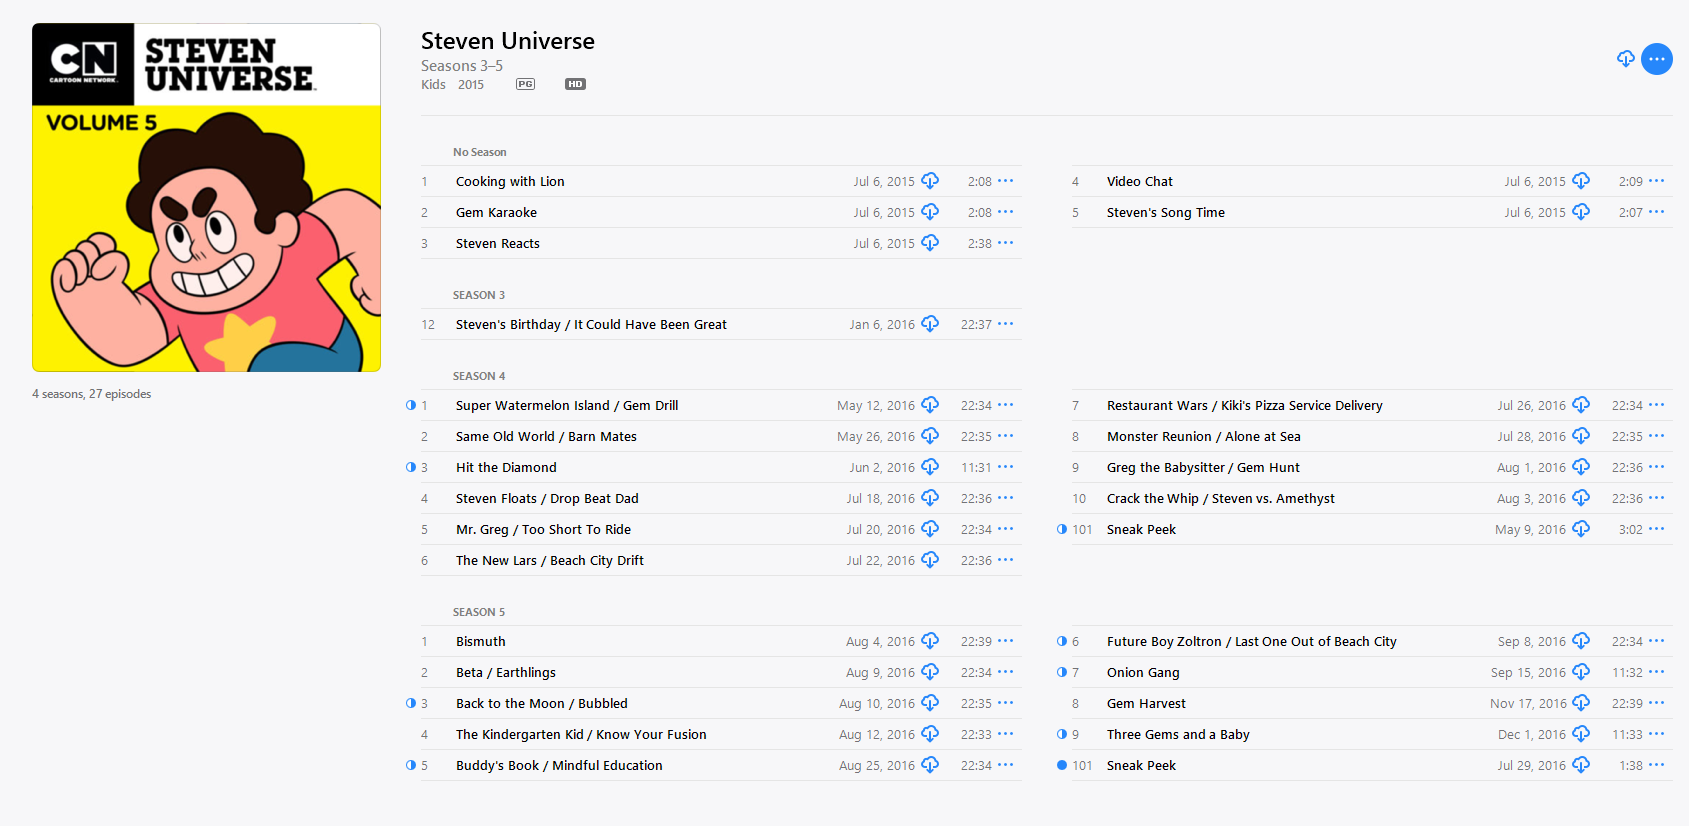The height and width of the screenshot is (826, 1689).
Task: Open the blue more-options button
Action: pos(1657,59)
